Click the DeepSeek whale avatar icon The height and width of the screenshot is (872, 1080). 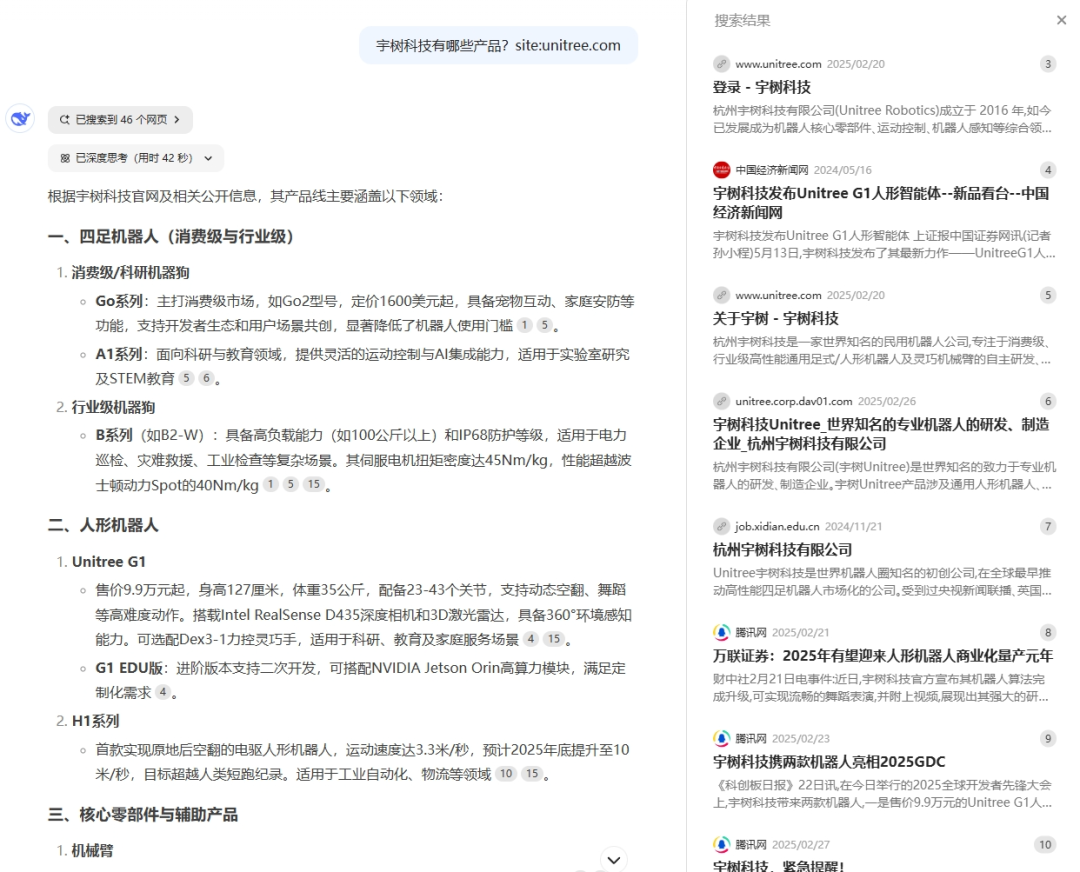click(22, 118)
